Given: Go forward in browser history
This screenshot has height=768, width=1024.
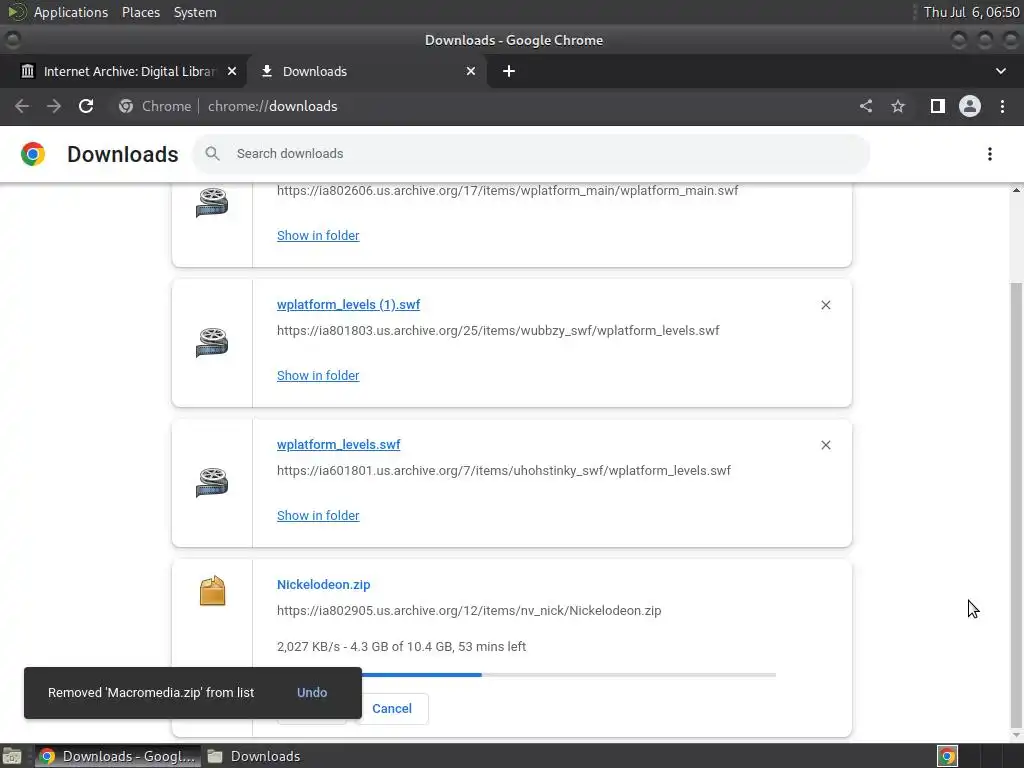Looking at the screenshot, I should click(54, 106).
